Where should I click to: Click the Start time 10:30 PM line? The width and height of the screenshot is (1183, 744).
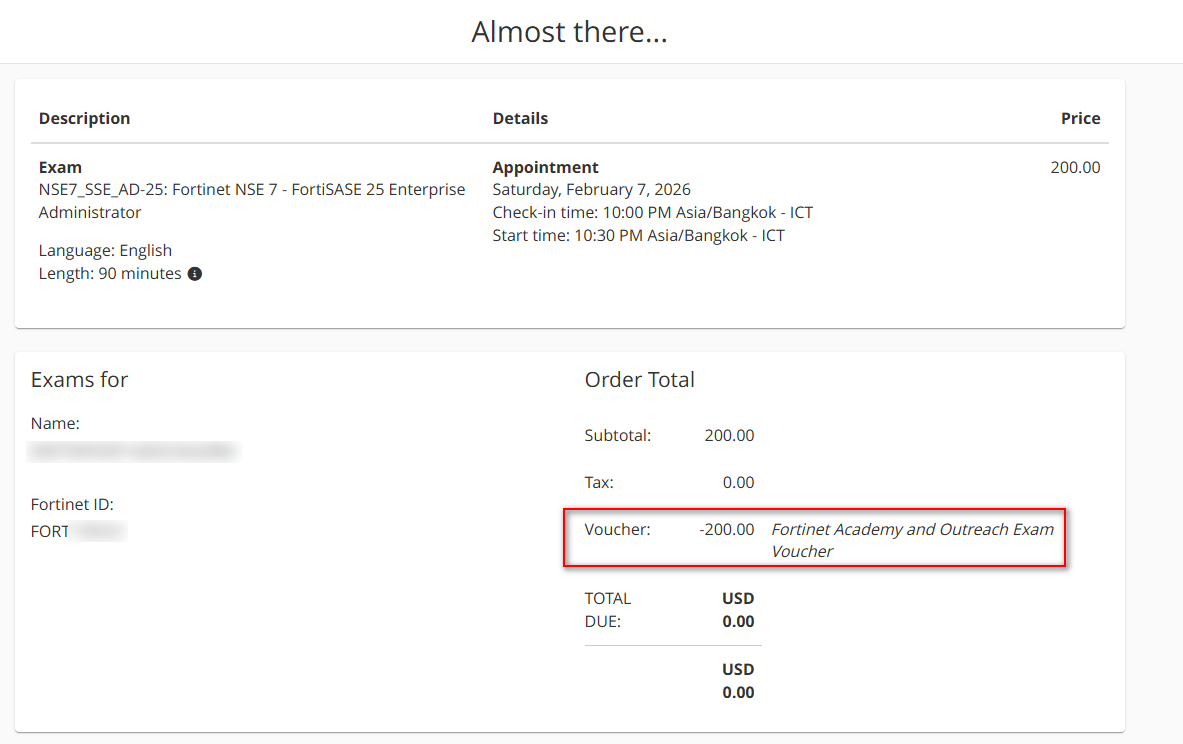coord(638,236)
